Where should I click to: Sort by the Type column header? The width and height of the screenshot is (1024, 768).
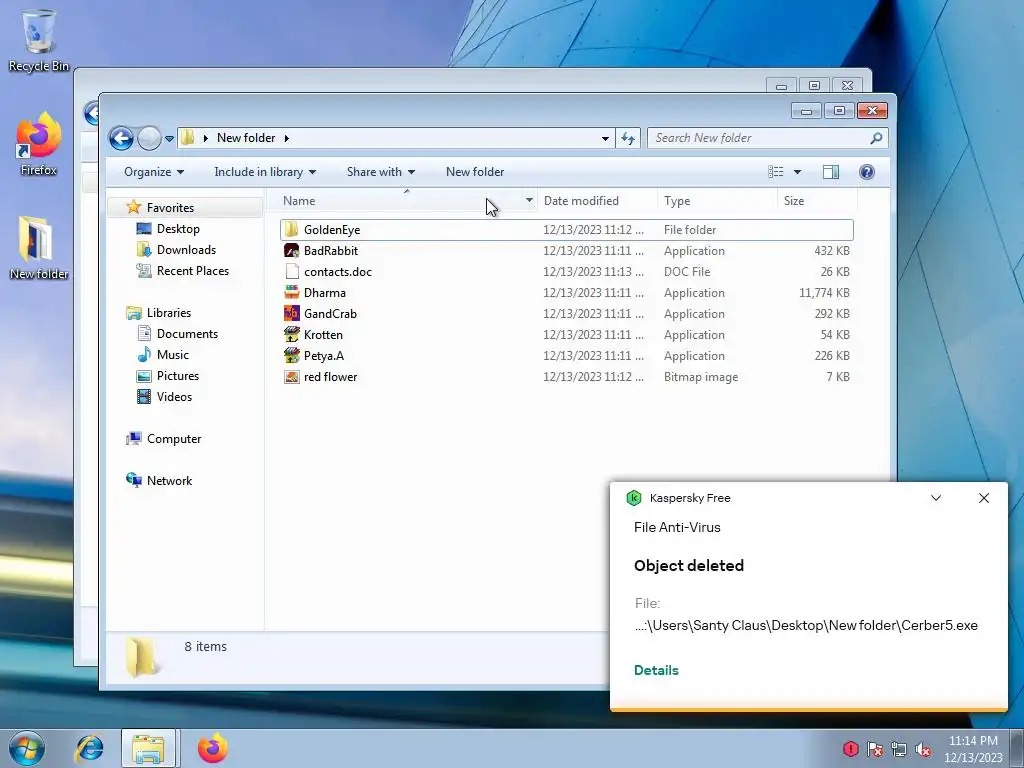tap(717, 200)
